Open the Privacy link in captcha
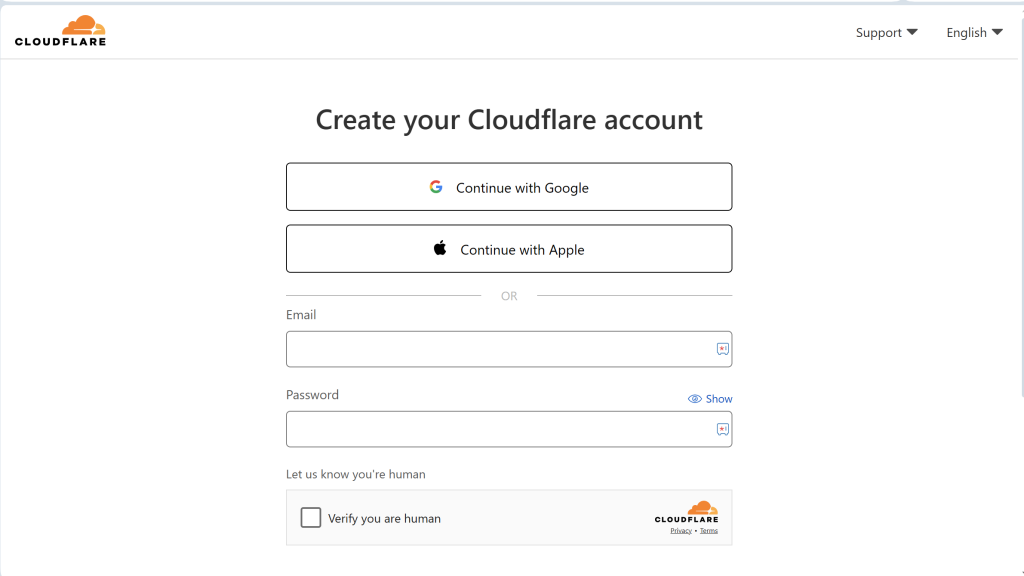 pyautogui.click(x=680, y=531)
